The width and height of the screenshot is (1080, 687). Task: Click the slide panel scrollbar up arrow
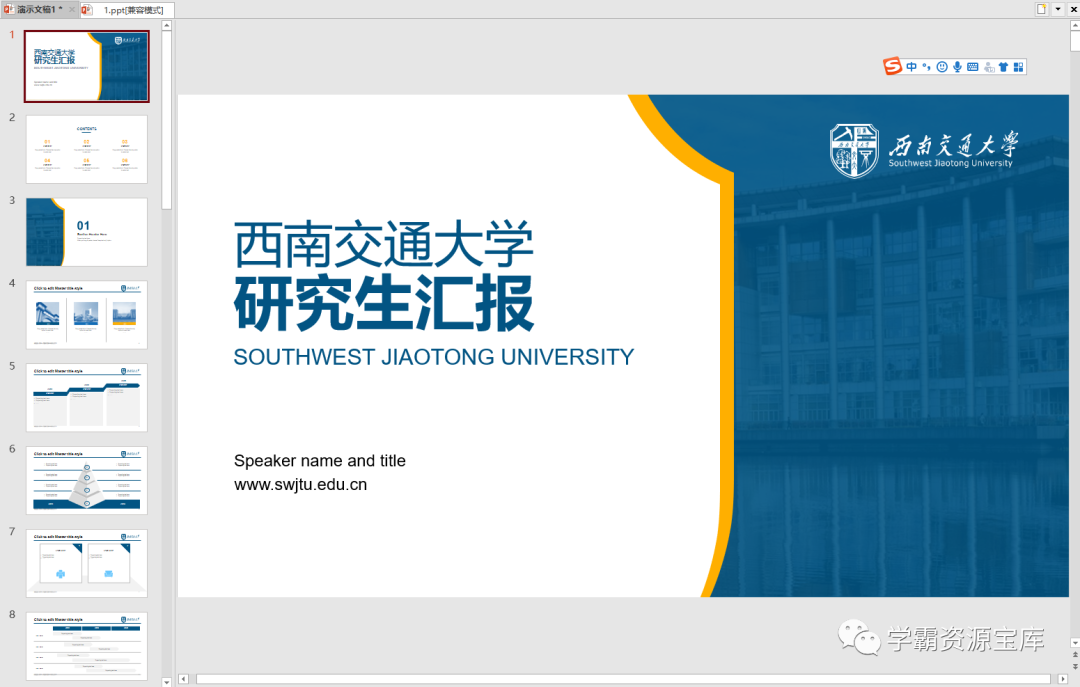166,27
